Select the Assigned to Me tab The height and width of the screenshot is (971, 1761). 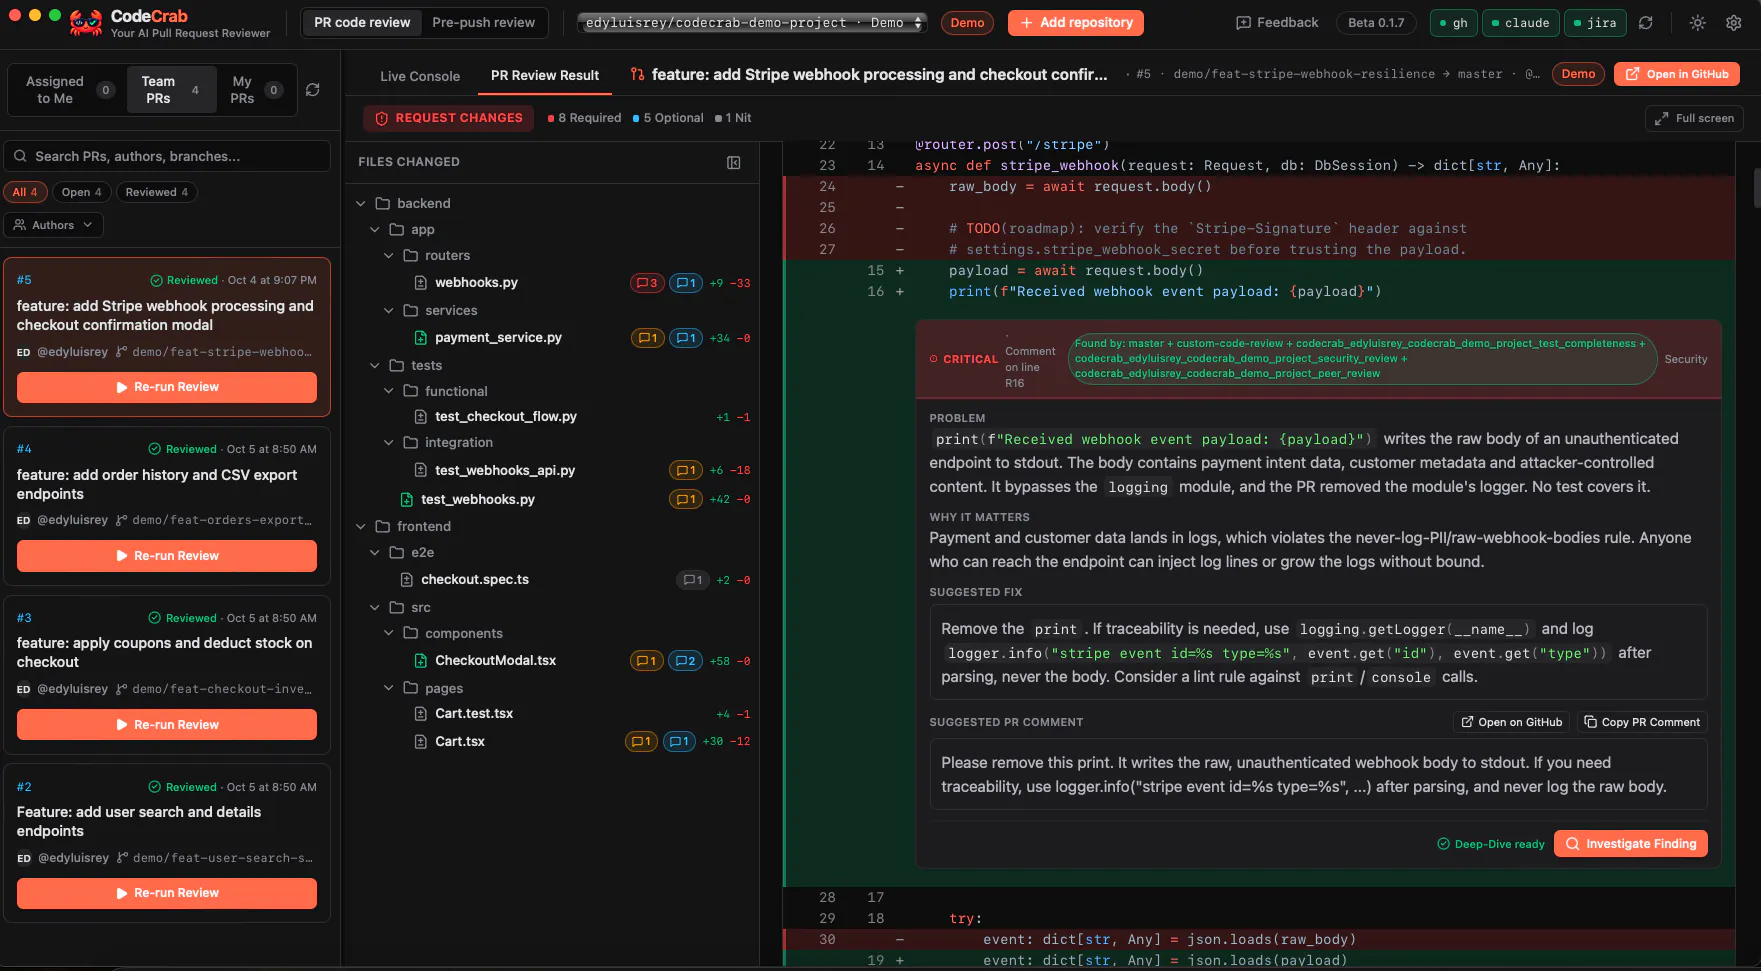pyautogui.click(x=67, y=90)
